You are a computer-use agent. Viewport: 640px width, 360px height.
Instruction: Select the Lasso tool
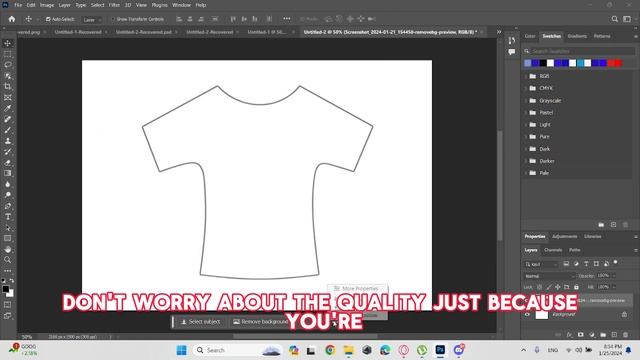coord(8,65)
